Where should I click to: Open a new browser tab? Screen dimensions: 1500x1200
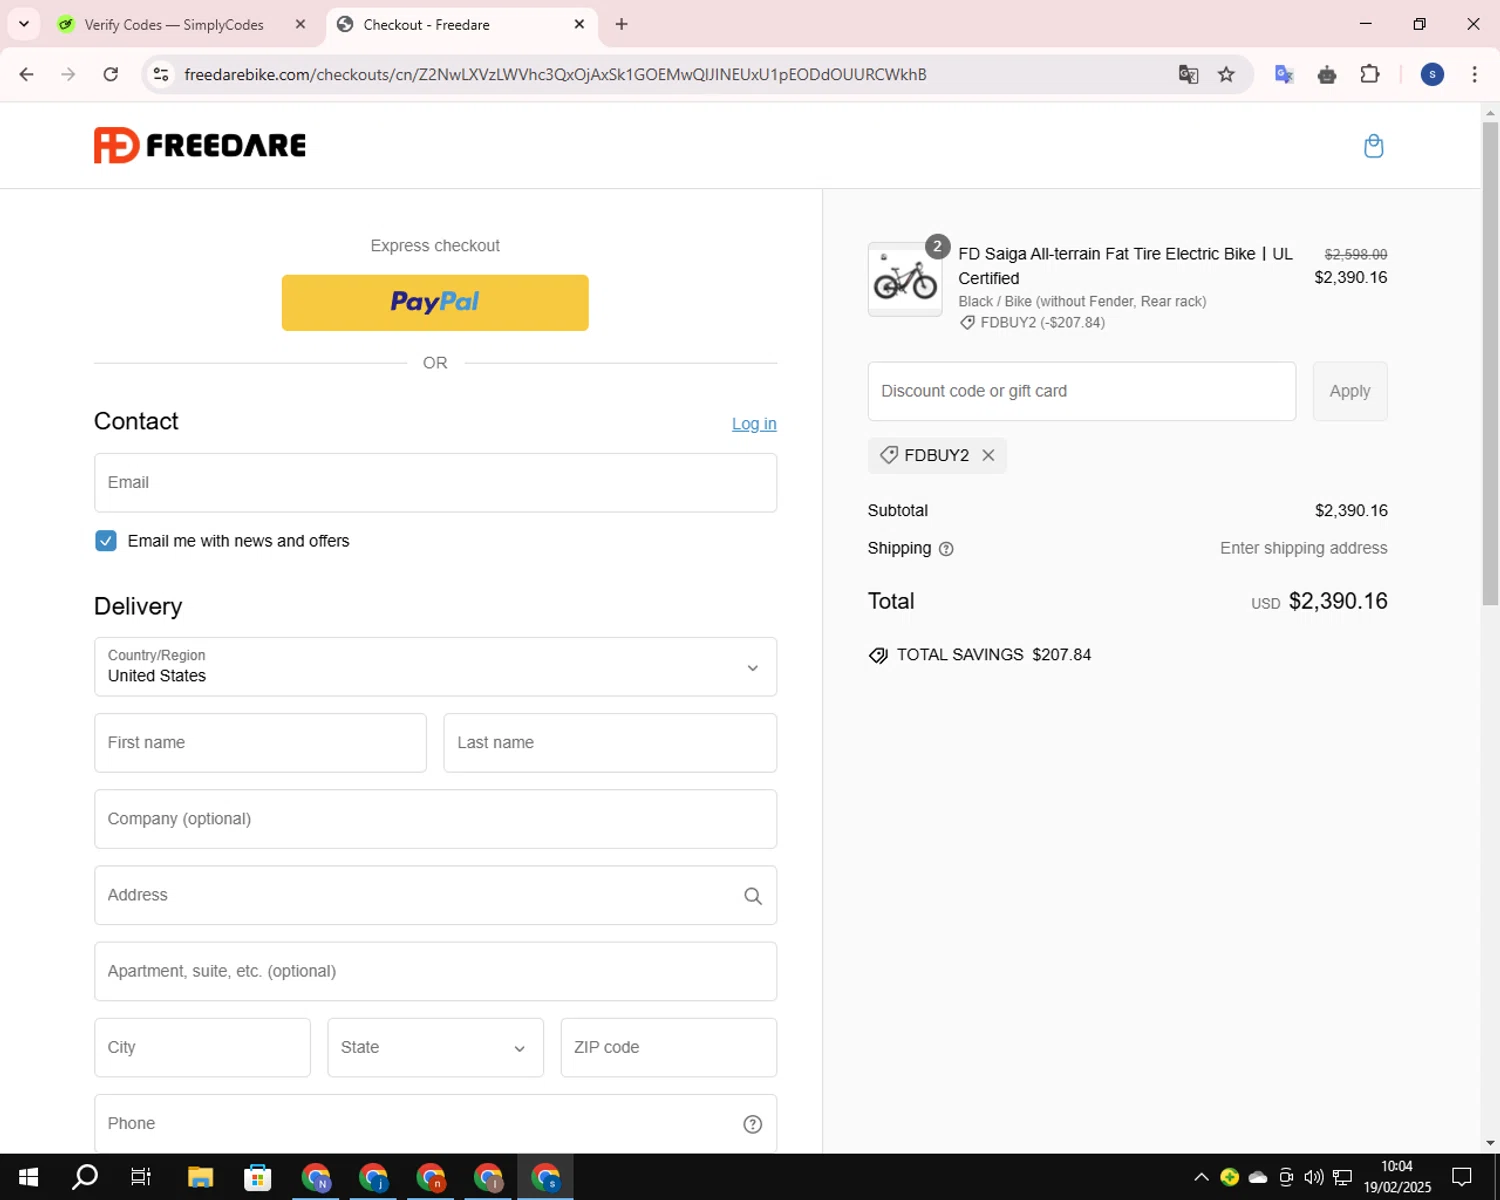[x=621, y=24]
